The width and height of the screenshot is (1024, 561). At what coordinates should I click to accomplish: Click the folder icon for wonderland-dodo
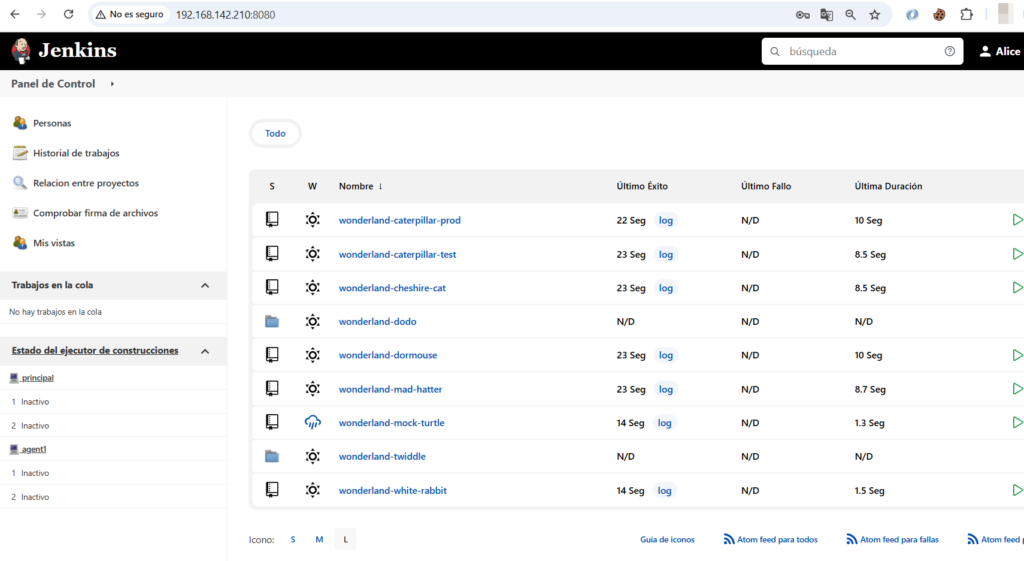click(272, 321)
